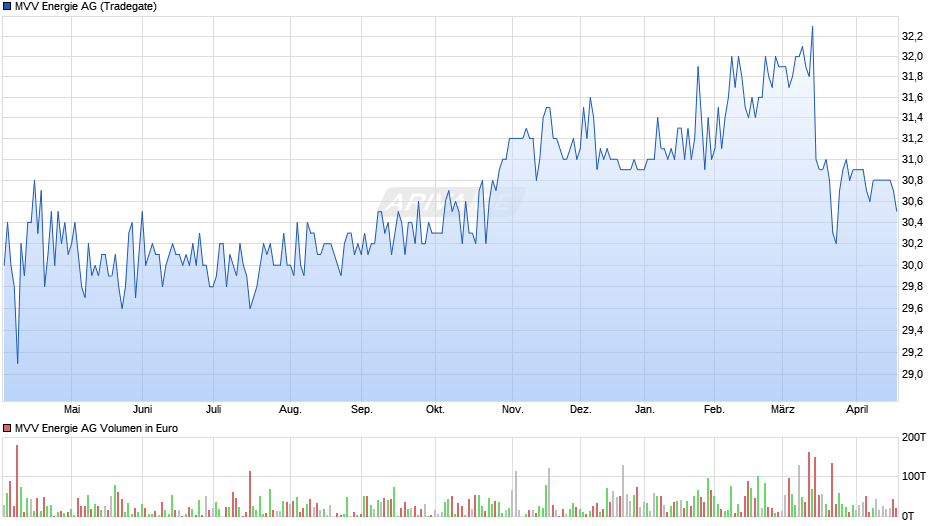The width and height of the screenshot is (940, 526).
Task: Click the 'Juni' month label
Action: tap(143, 409)
